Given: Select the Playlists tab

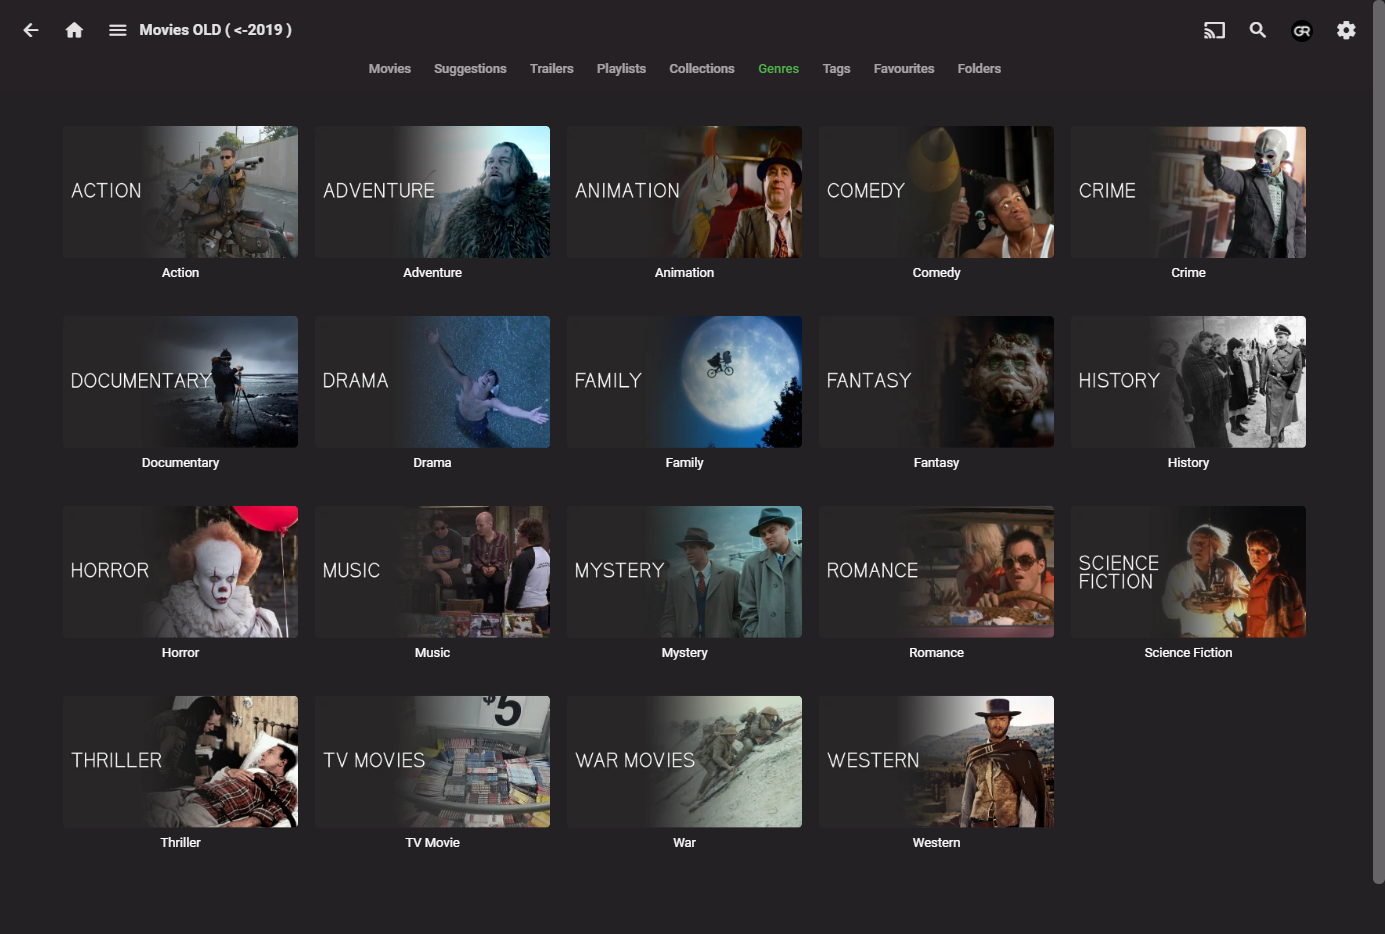Looking at the screenshot, I should click(621, 69).
